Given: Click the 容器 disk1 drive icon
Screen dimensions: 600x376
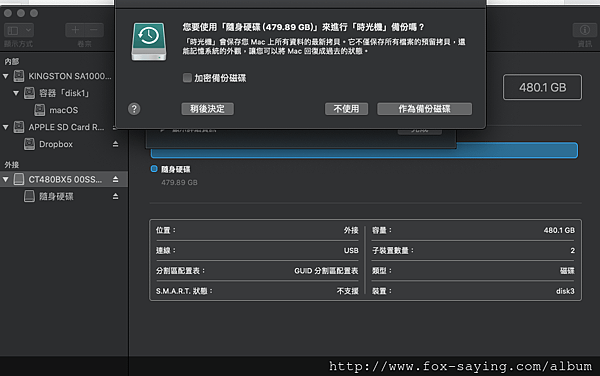Looking at the screenshot, I should (29, 93).
